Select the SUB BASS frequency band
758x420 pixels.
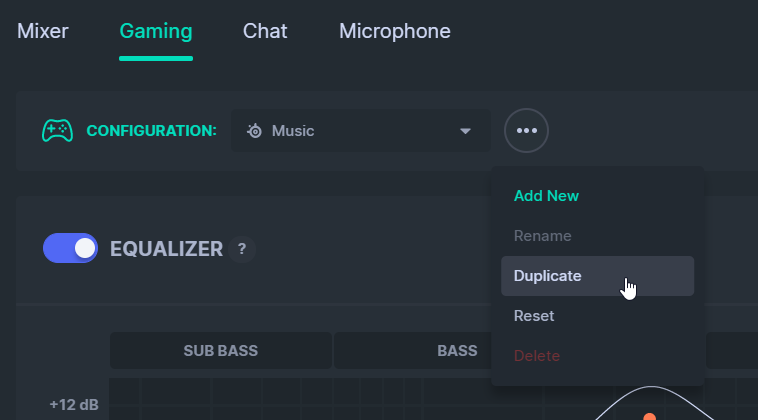click(221, 351)
